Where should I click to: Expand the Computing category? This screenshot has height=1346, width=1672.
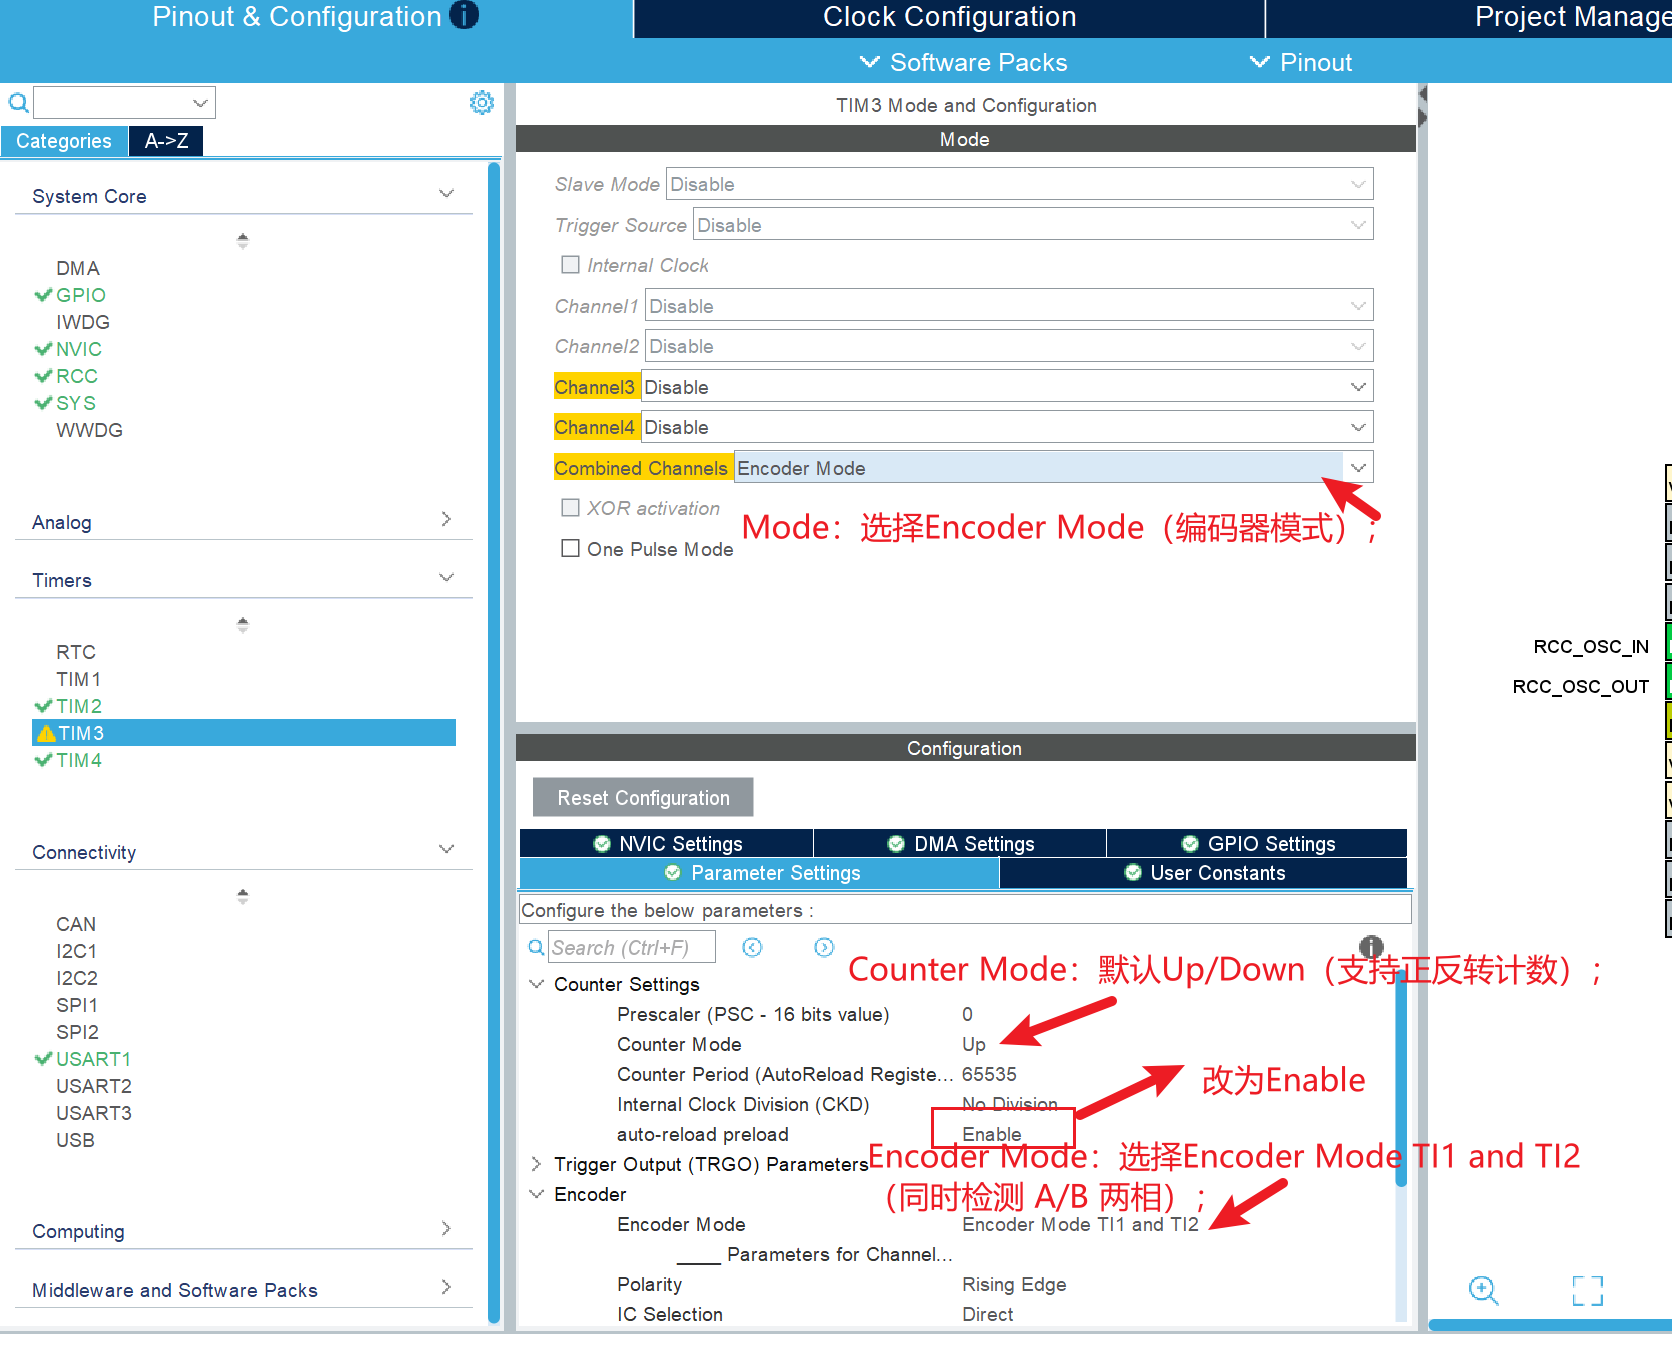point(446,1228)
